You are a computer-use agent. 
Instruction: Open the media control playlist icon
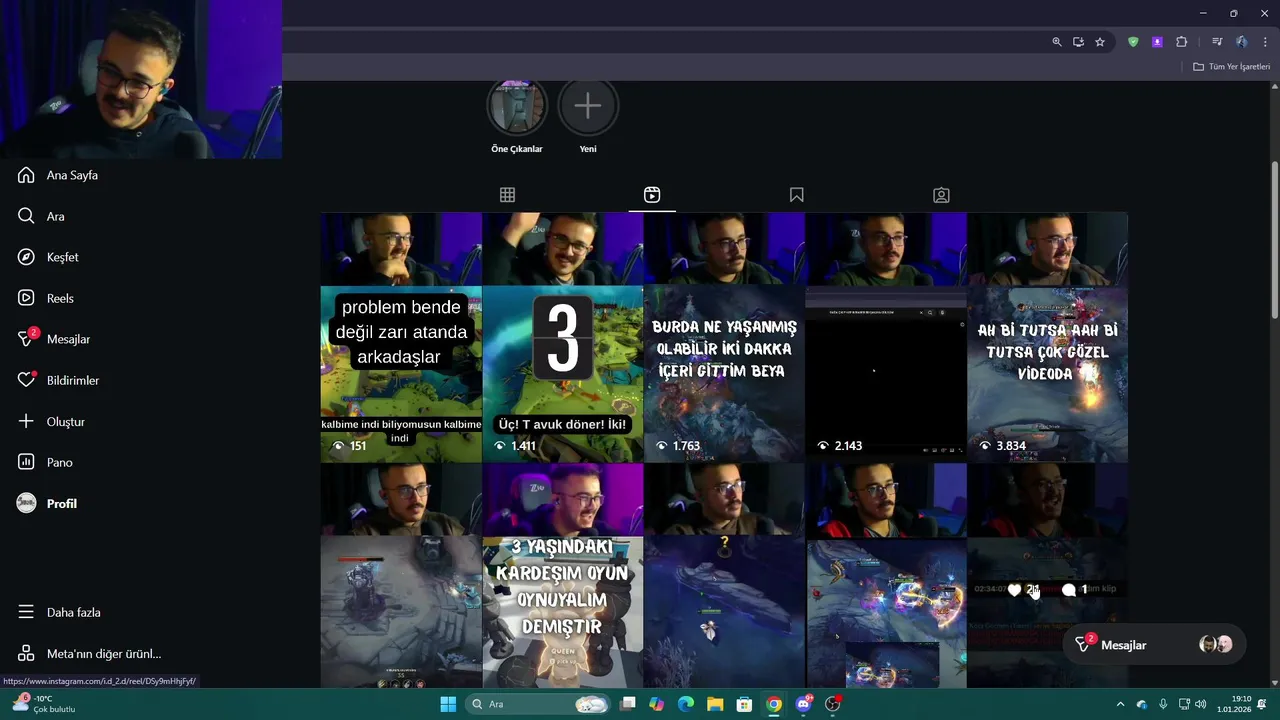point(1217,42)
